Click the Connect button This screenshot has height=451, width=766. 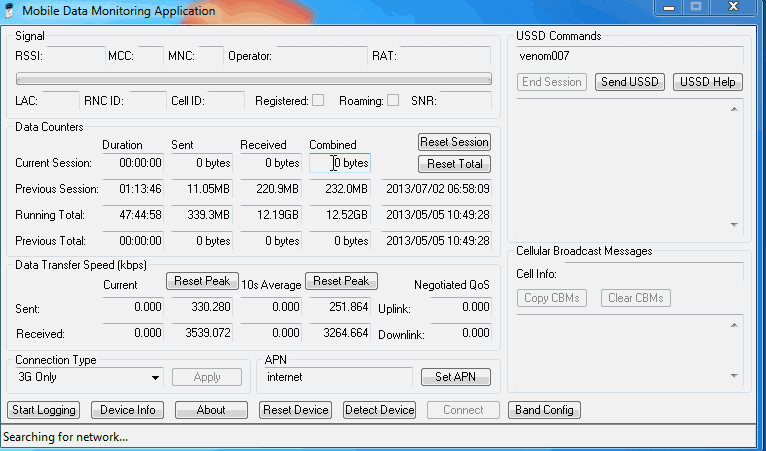(463, 410)
